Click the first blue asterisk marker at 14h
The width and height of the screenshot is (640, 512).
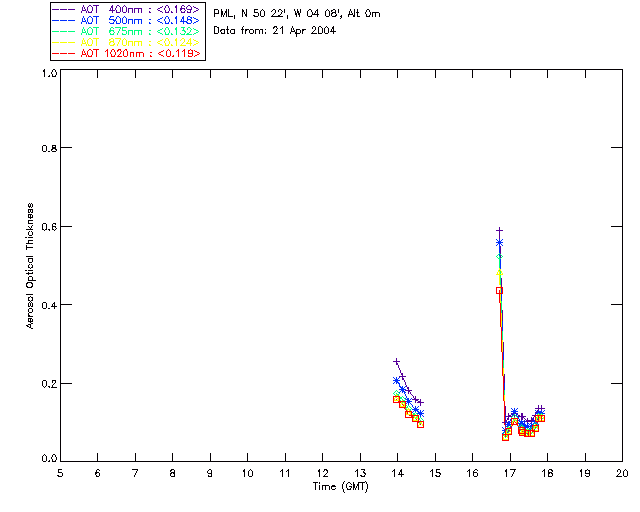click(x=396, y=381)
